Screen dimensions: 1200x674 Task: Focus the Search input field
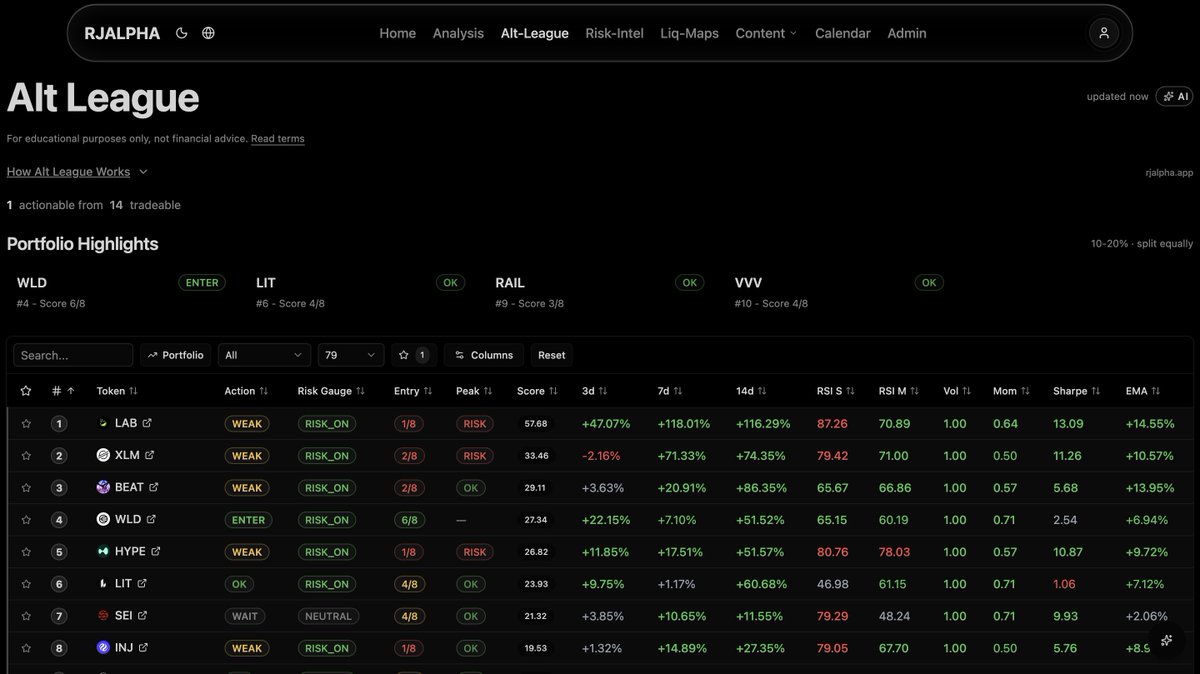(x=73, y=355)
